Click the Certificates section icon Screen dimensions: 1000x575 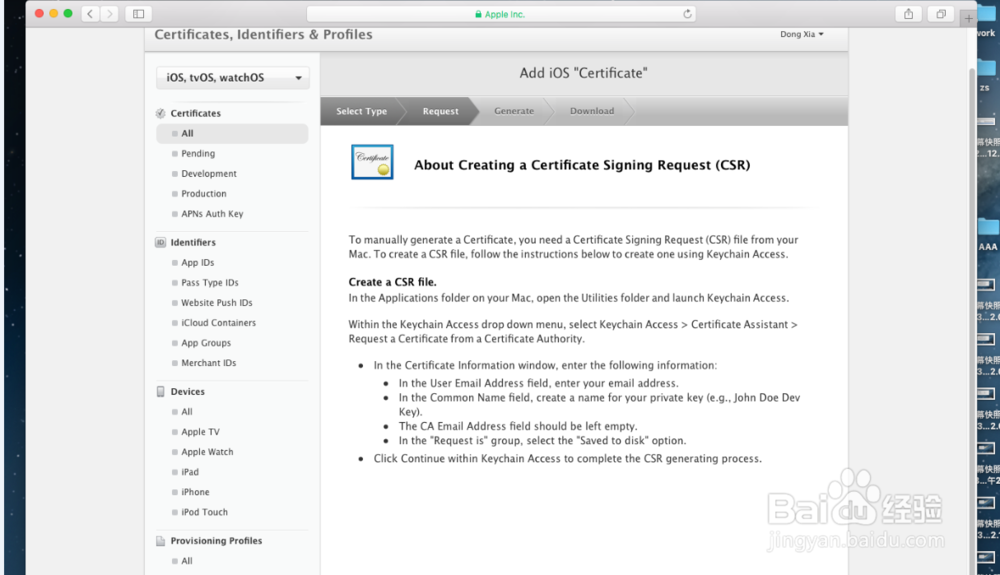click(161, 113)
